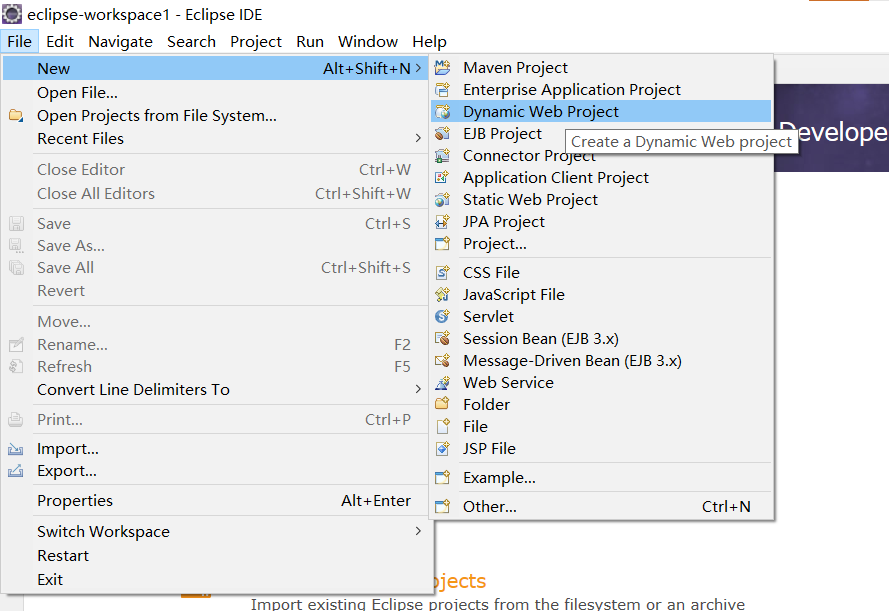
Task: Open the Navigate menu
Action: click(120, 42)
